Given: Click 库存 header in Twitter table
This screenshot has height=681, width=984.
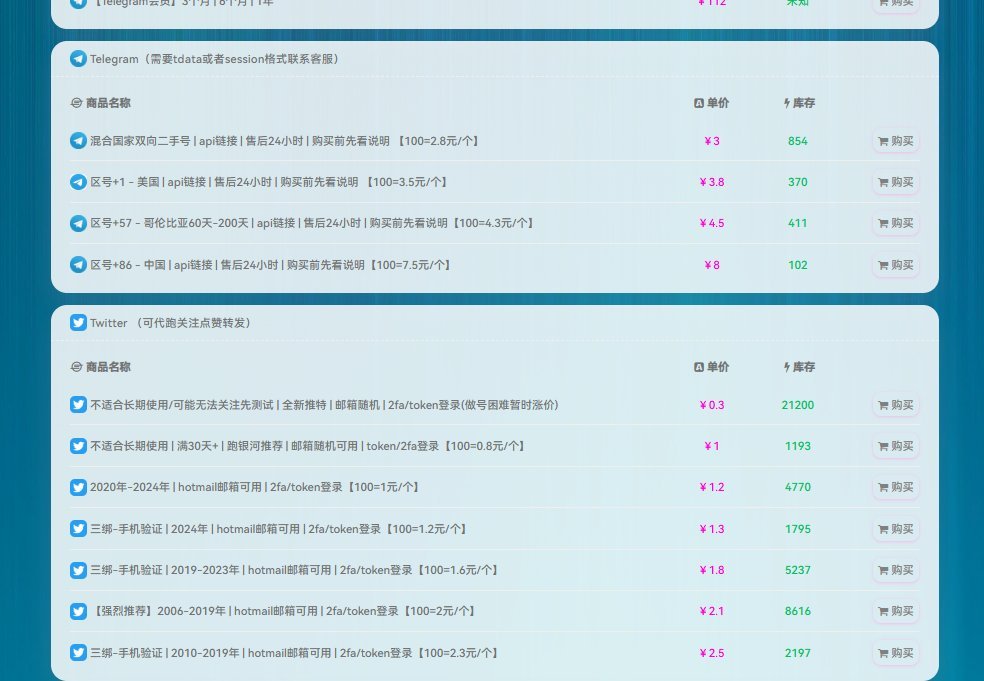Looking at the screenshot, I should [x=799, y=367].
